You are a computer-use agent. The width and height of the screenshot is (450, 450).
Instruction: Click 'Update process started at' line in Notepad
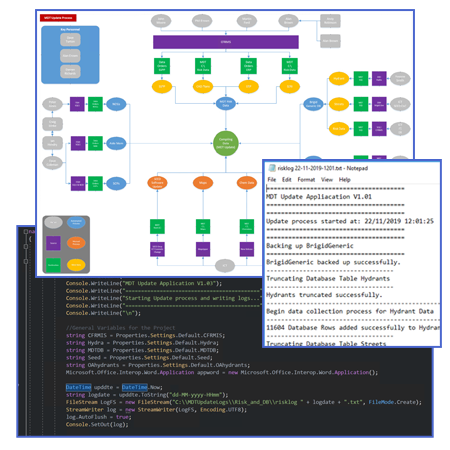tap(350, 221)
